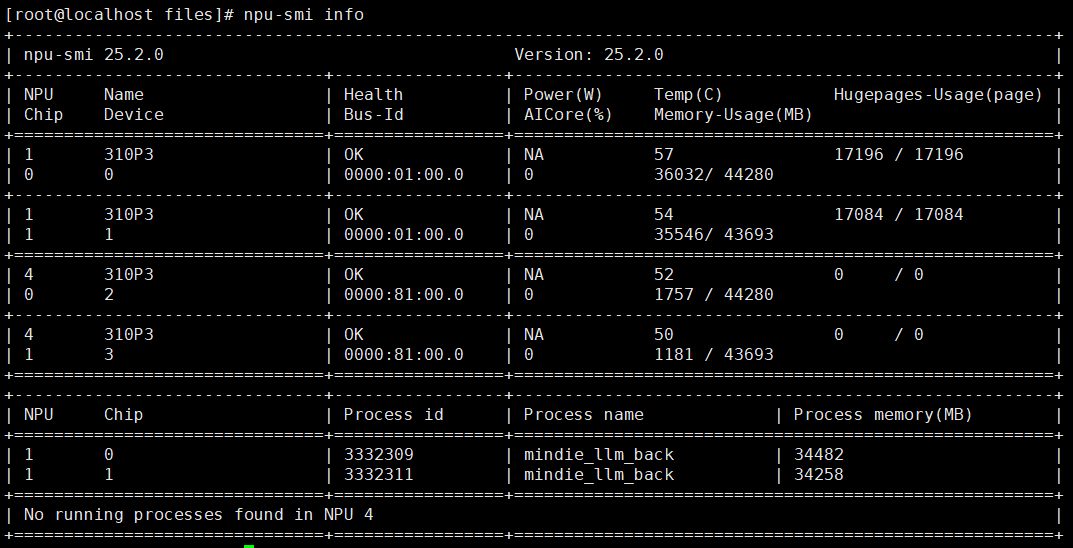Click the process id '3332311'

(x=378, y=475)
